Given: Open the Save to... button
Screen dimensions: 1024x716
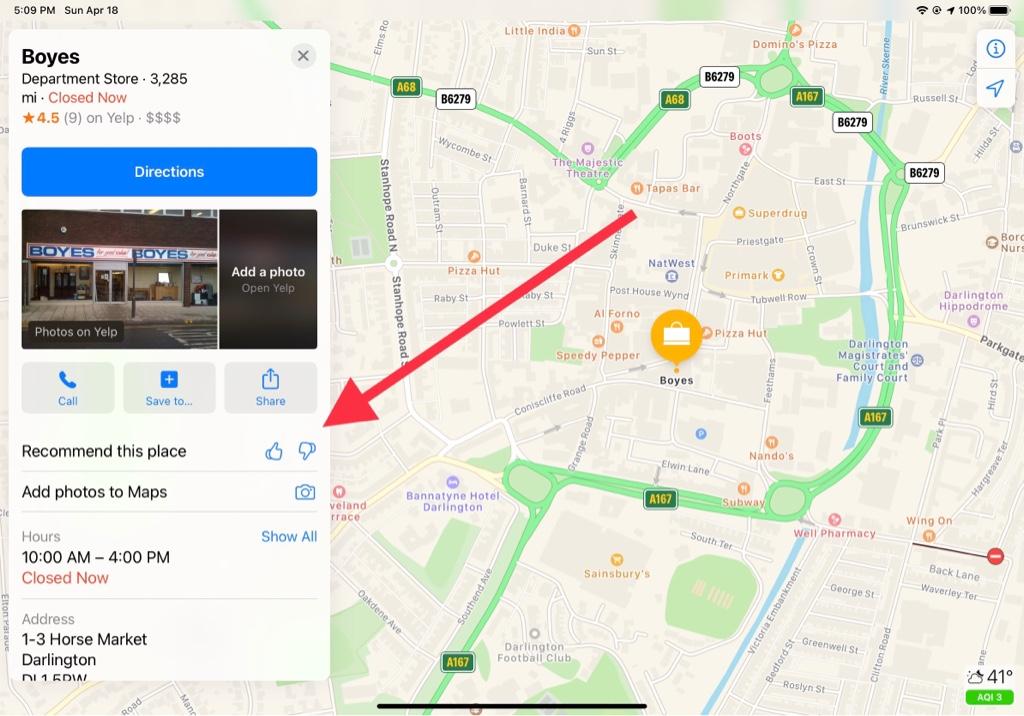Looking at the screenshot, I should click(x=169, y=387).
